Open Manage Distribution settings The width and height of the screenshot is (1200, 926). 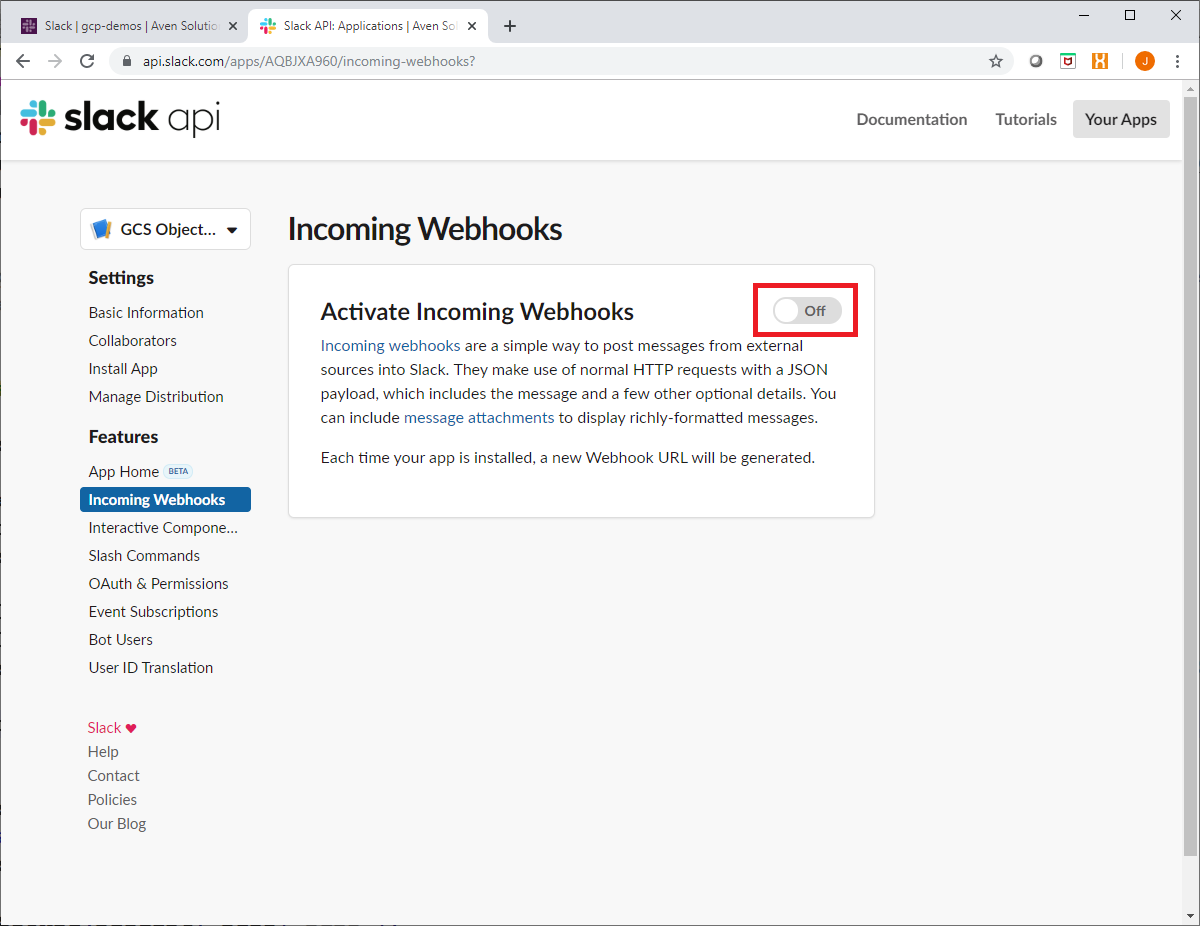click(x=156, y=397)
